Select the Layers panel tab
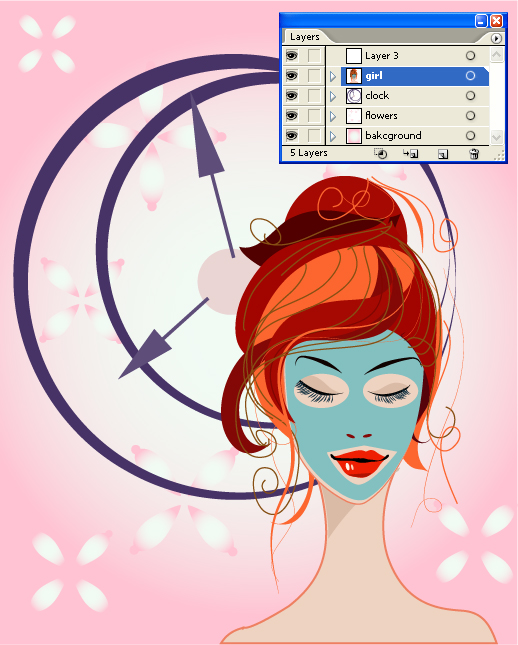The image size is (518, 645). pyautogui.click(x=304, y=37)
